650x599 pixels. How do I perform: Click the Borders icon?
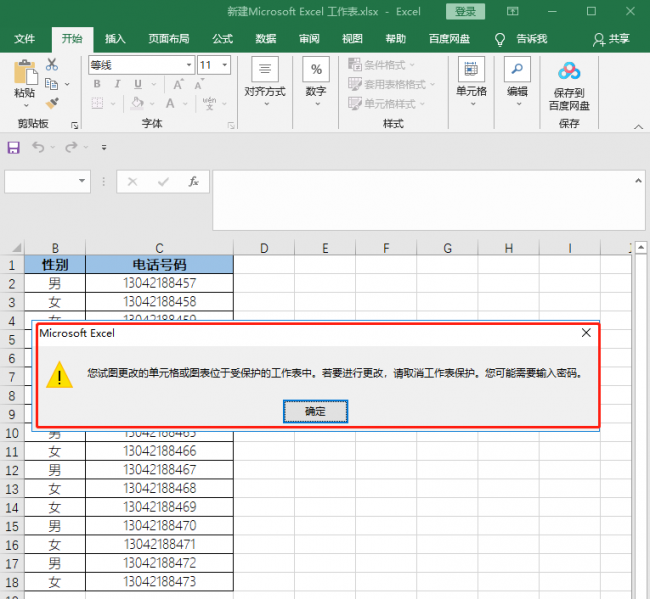97,103
